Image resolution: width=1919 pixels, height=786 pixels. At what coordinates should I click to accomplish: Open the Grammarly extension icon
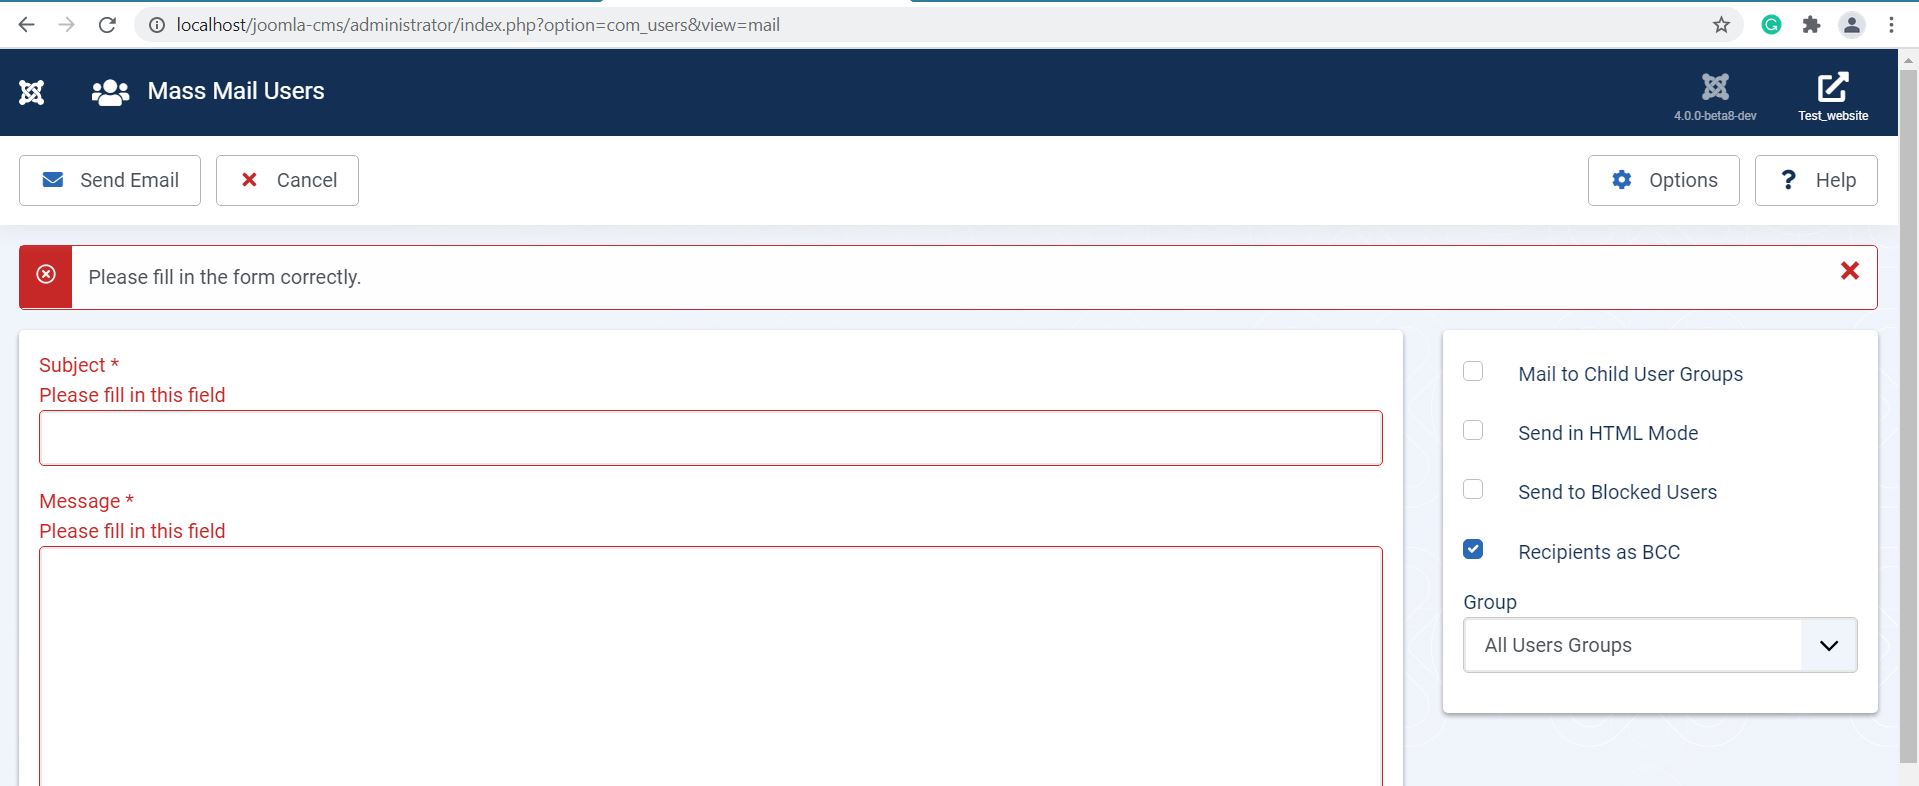point(1771,25)
